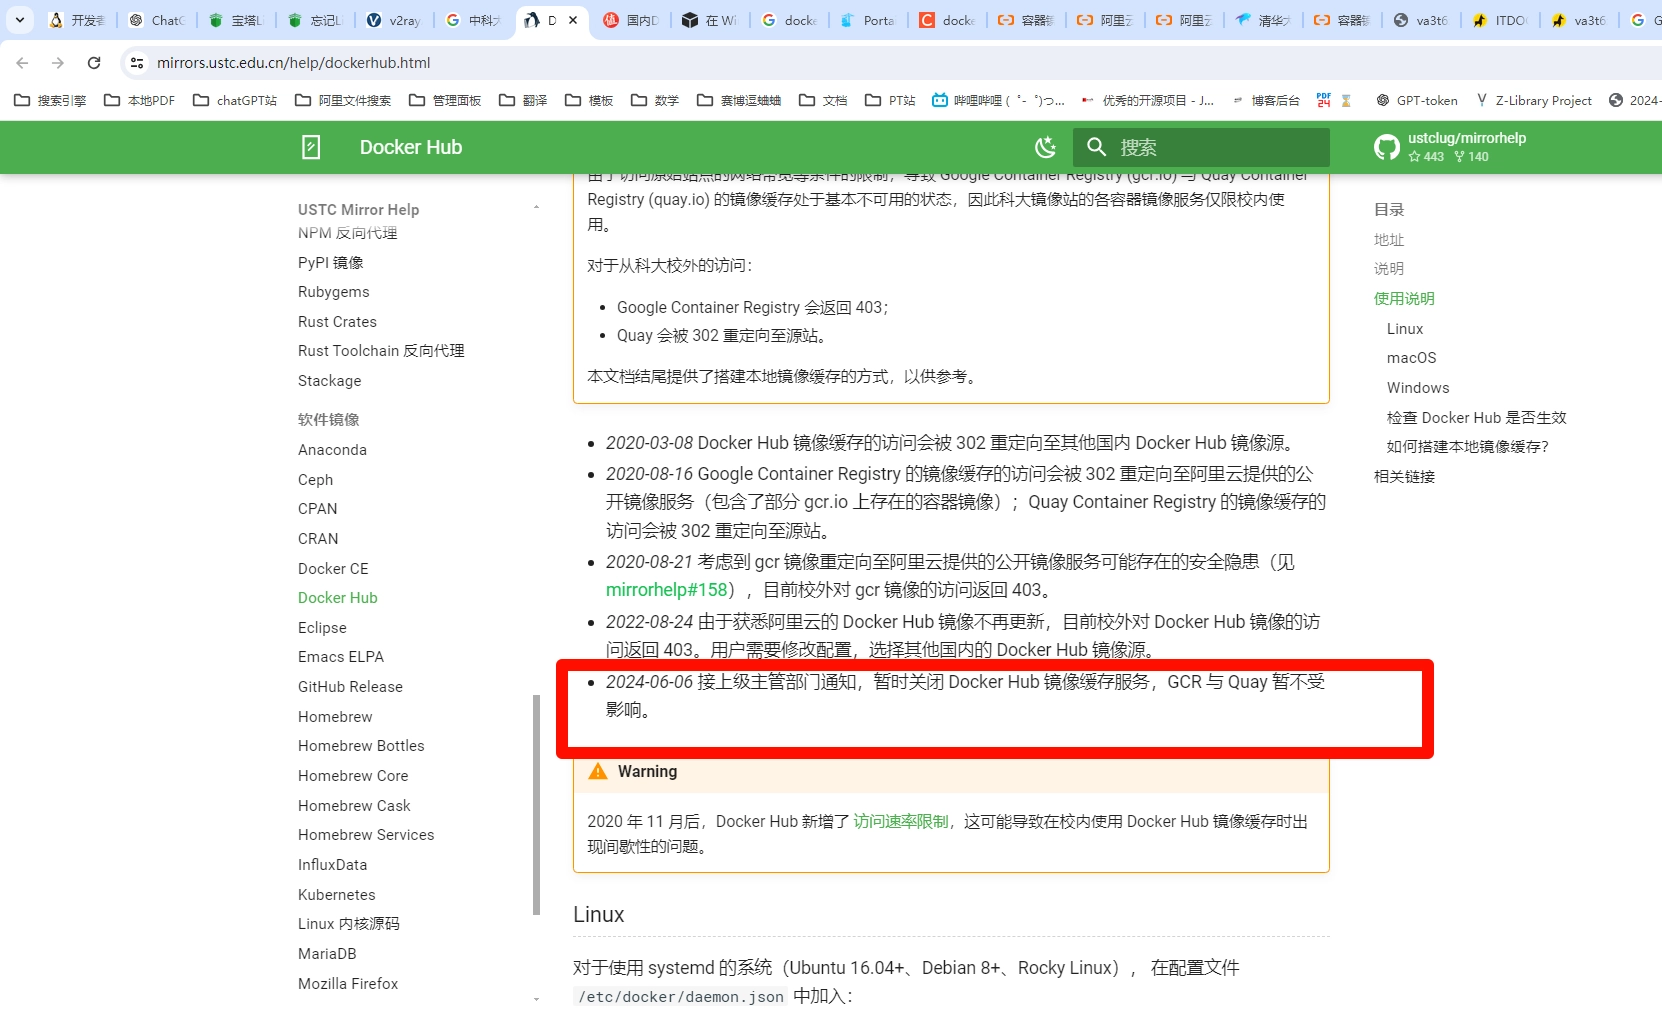
Task: Open the 哔哩哔哩 bookmark icon
Action: (939, 100)
